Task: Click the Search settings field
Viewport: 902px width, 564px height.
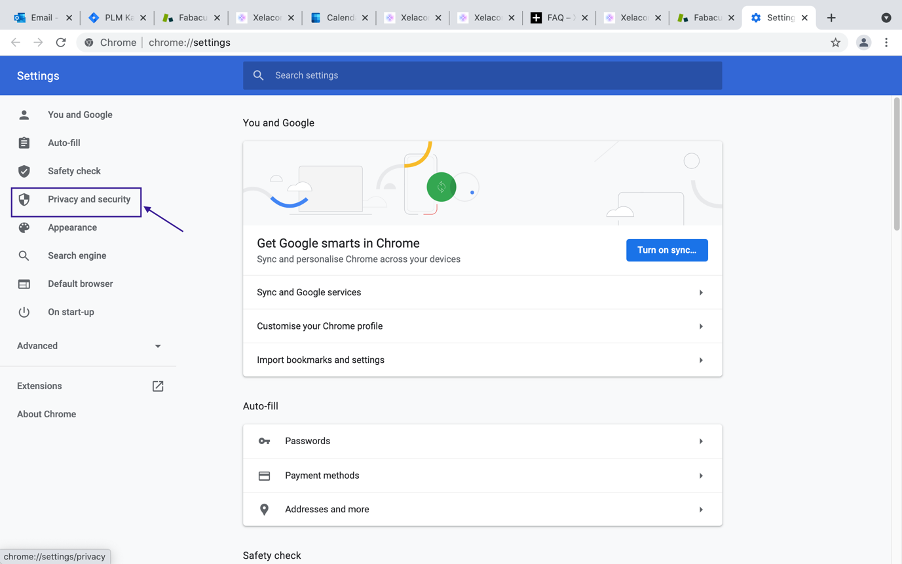Action: pyautogui.click(x=482, y=75)
